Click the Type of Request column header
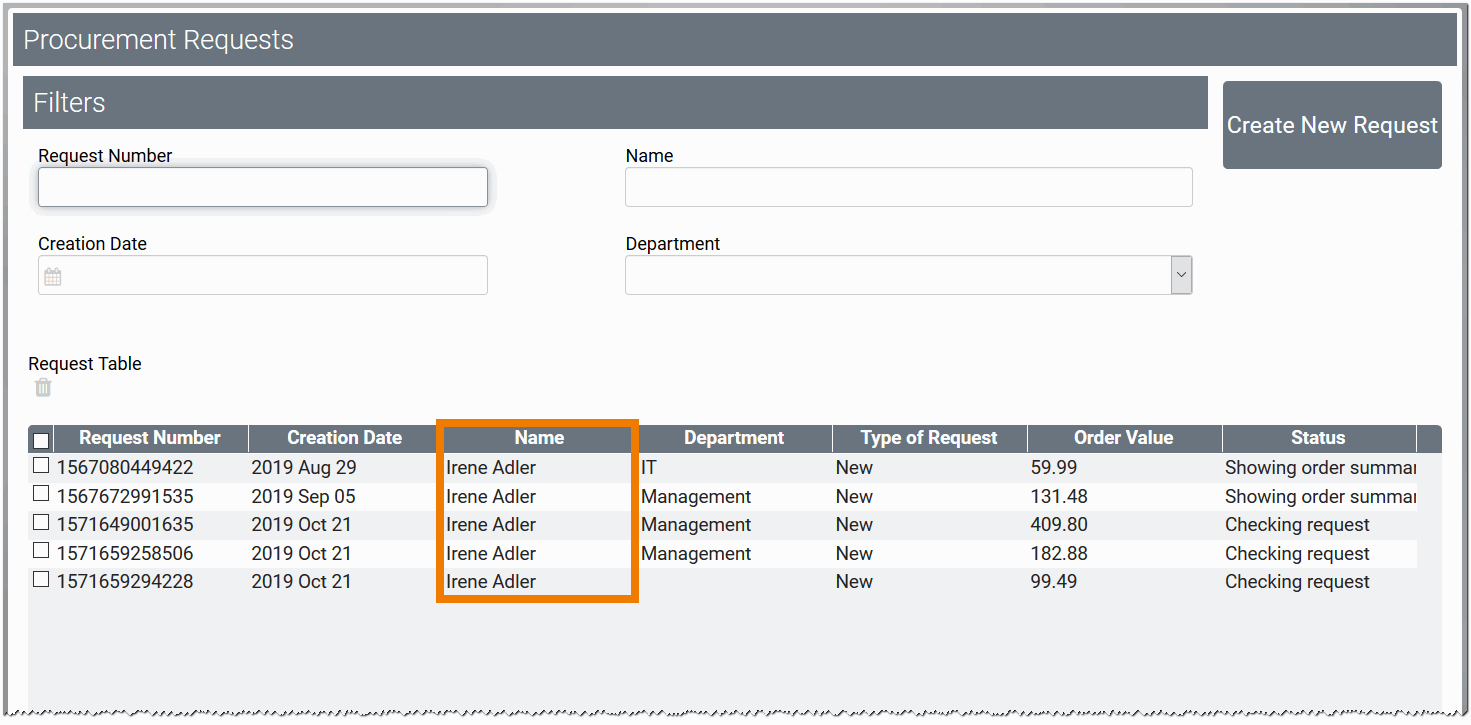 pyautogui.click(x=929, y=438)
